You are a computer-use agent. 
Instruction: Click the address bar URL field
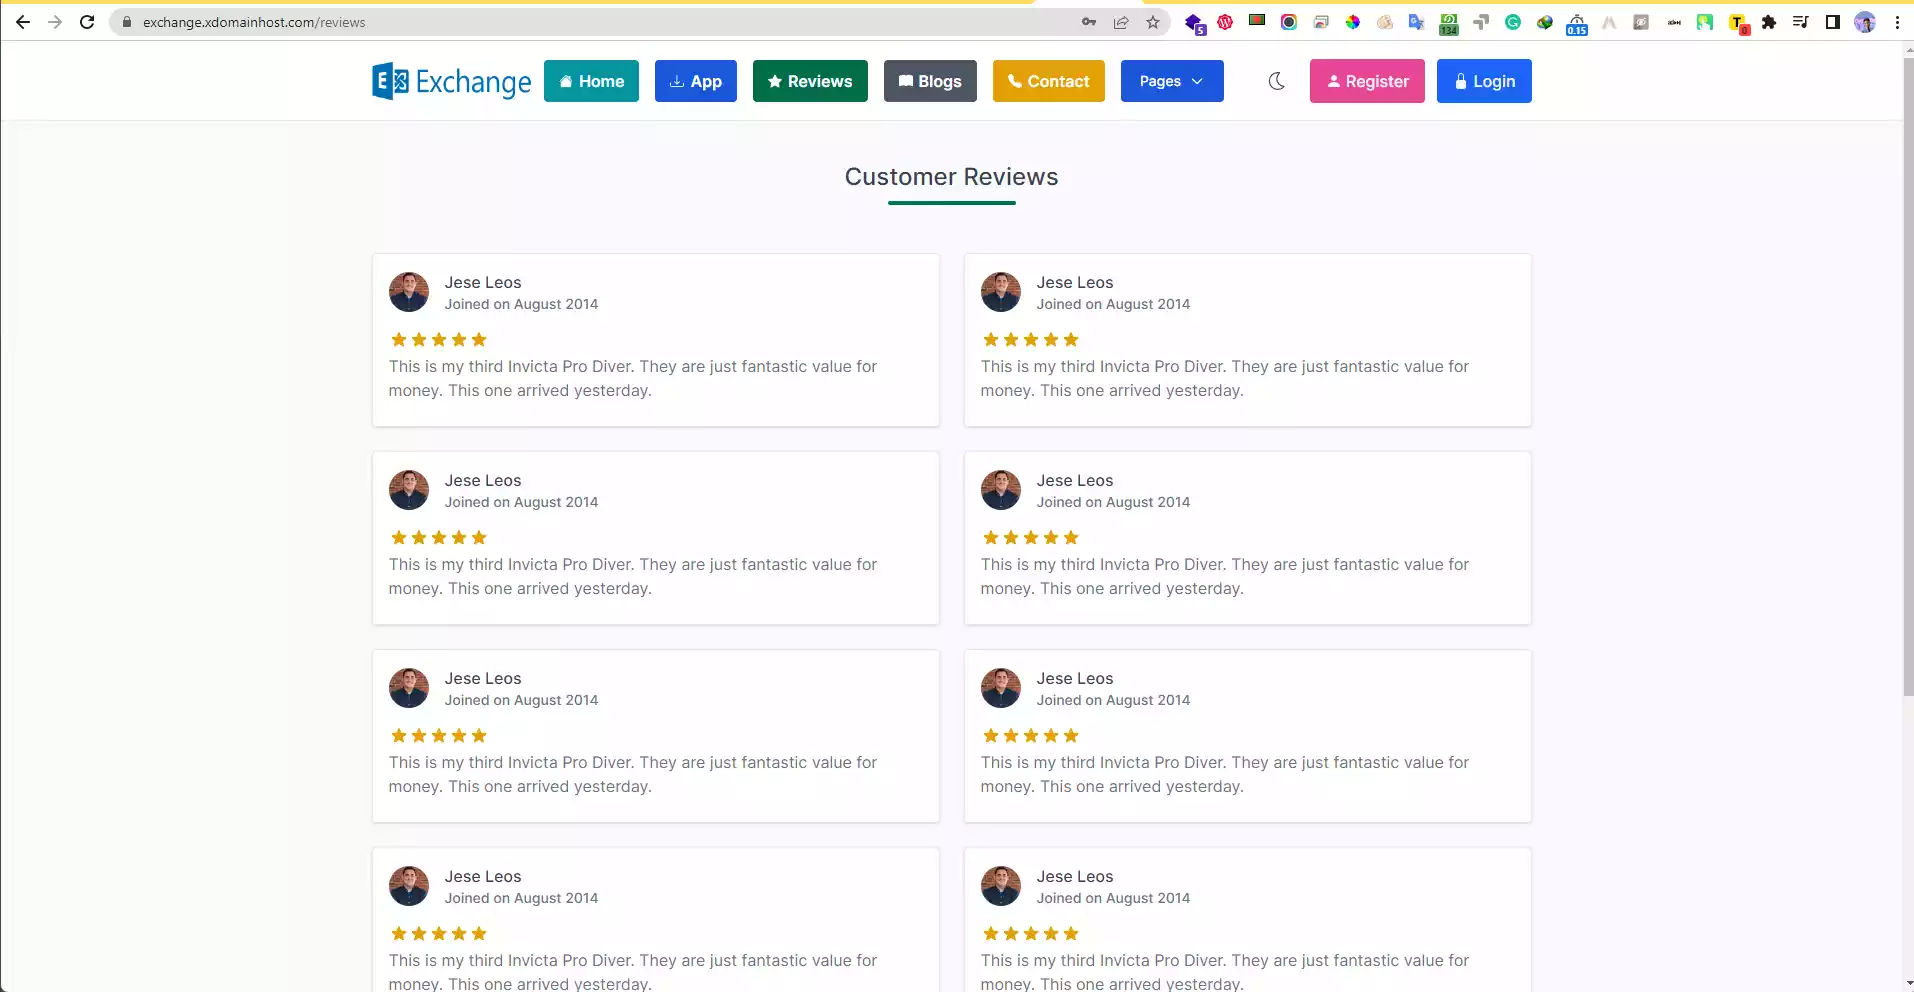pyautogui.click(x=600, y=22)
